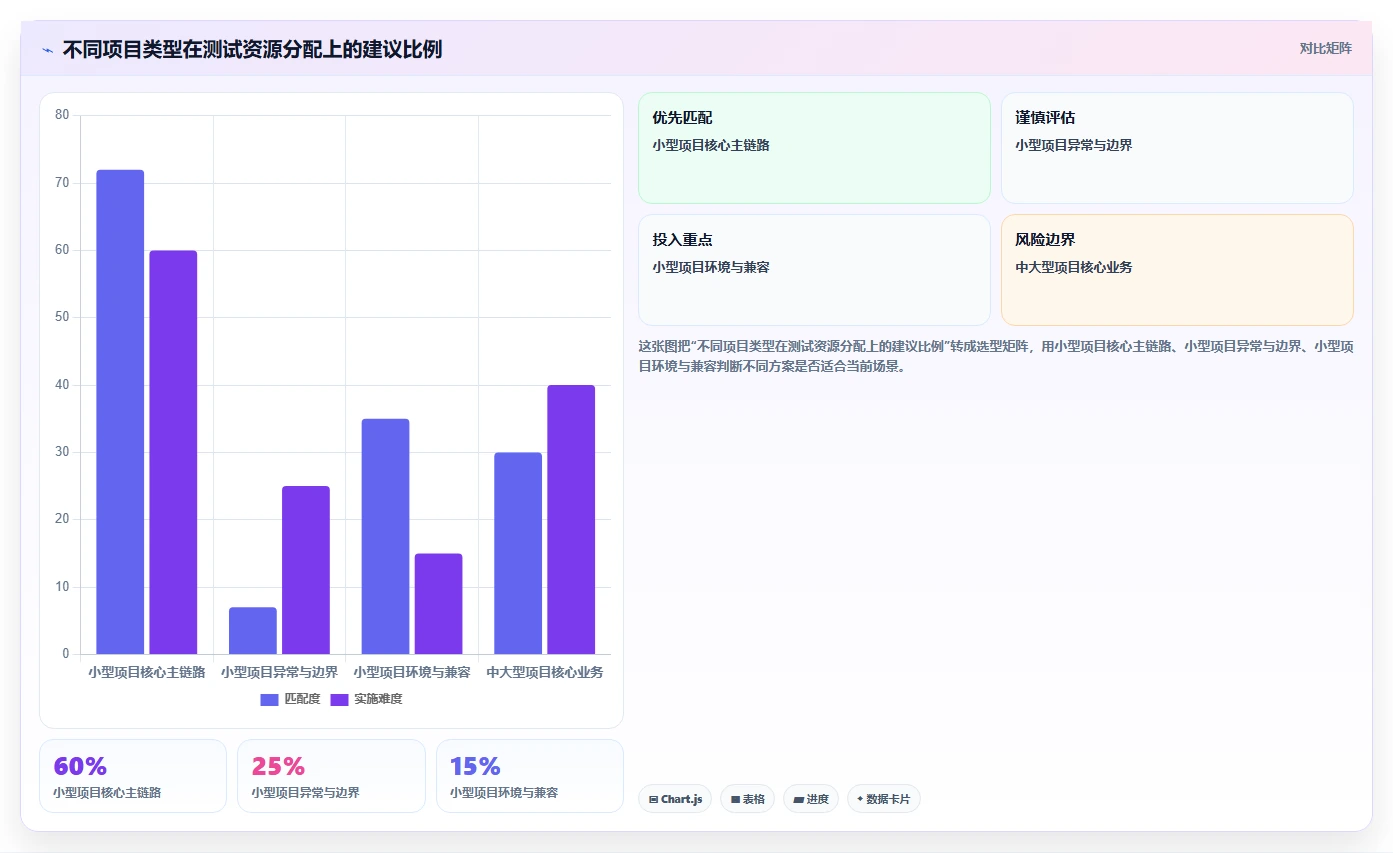This screenshot has height=853, width=1393.
Task: Open the 投入重点 matrix card
Action: click(x=814, y=270)
